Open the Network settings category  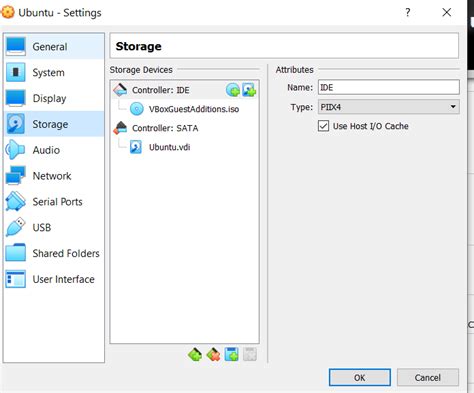pos(54,176)
